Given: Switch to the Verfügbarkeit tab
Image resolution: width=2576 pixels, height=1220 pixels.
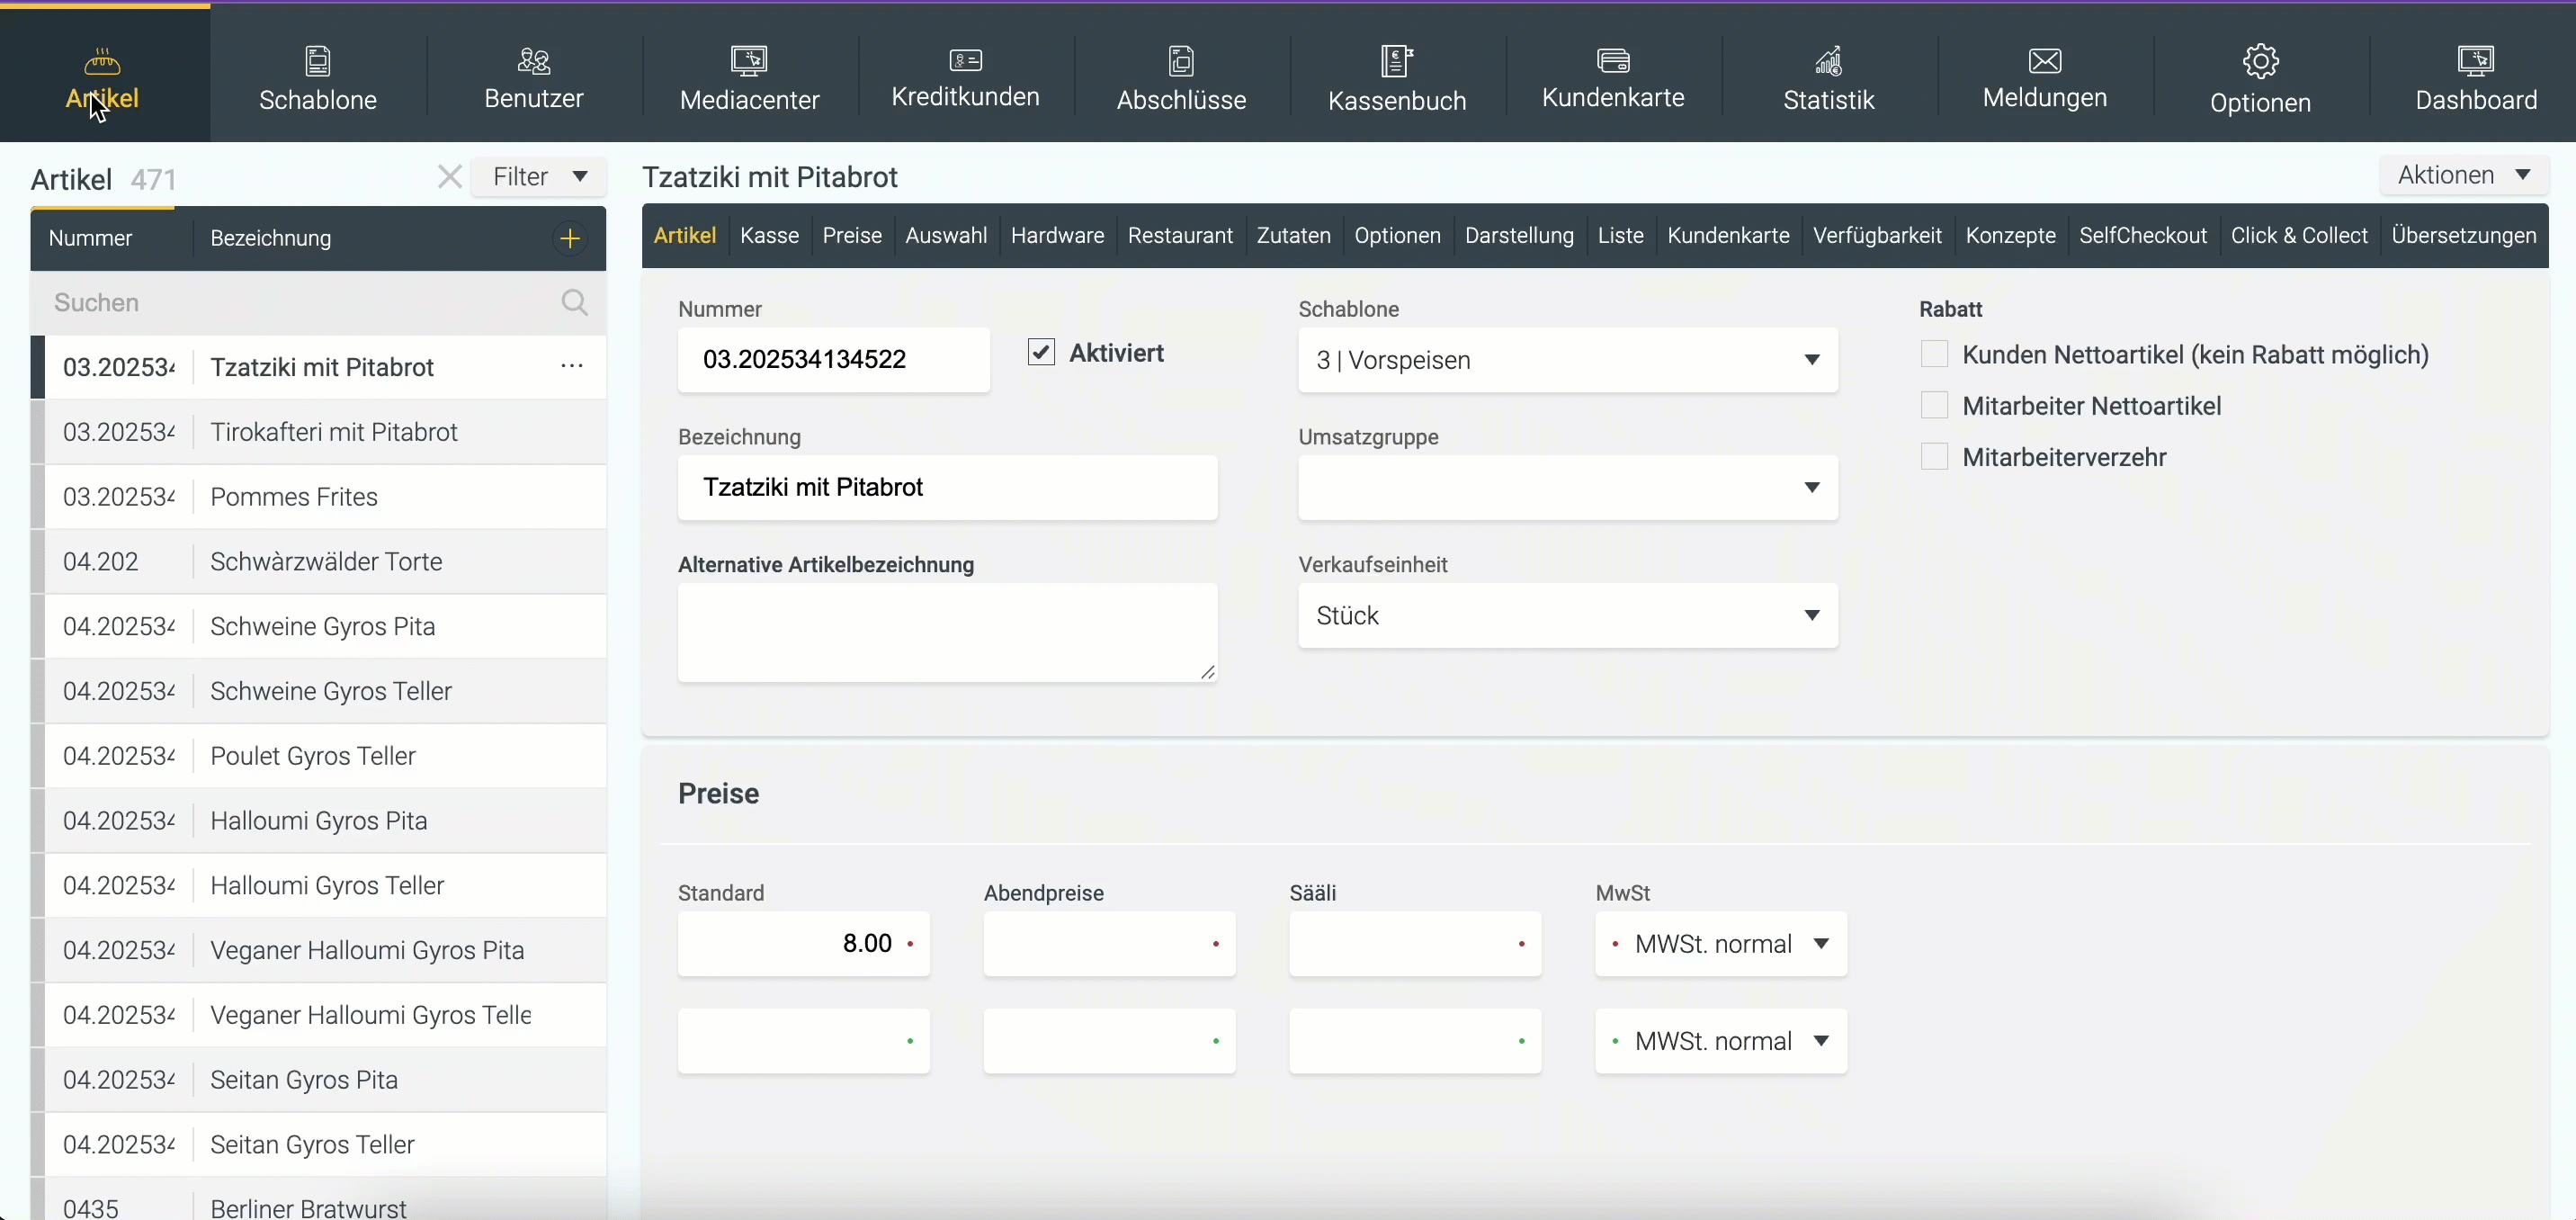Looking at the screenshot, I should [x=1876, y=236].
